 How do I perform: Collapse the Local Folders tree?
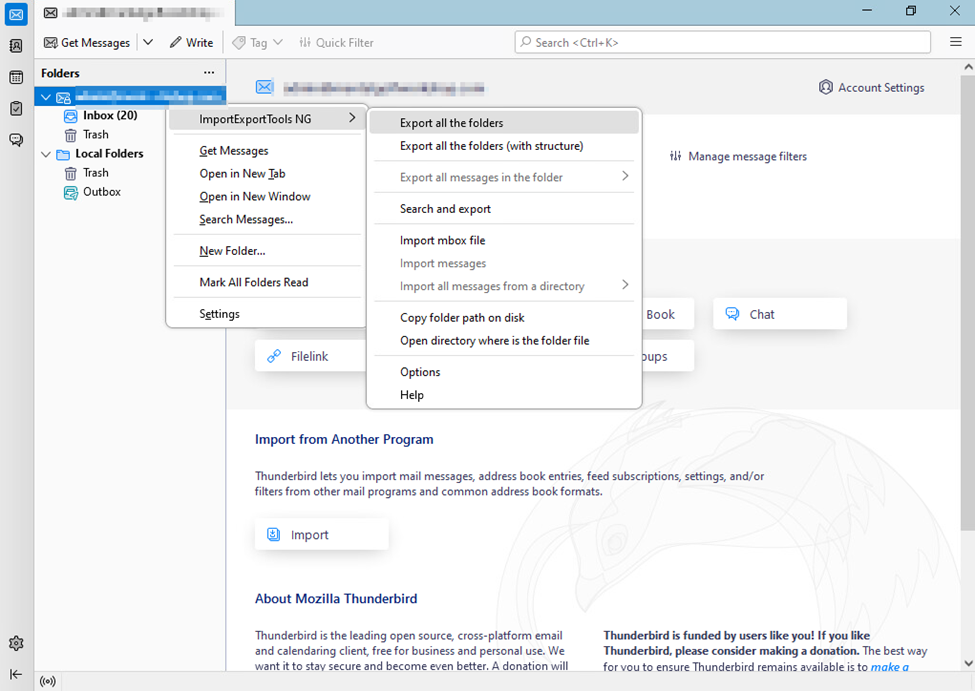pos(45,154)
